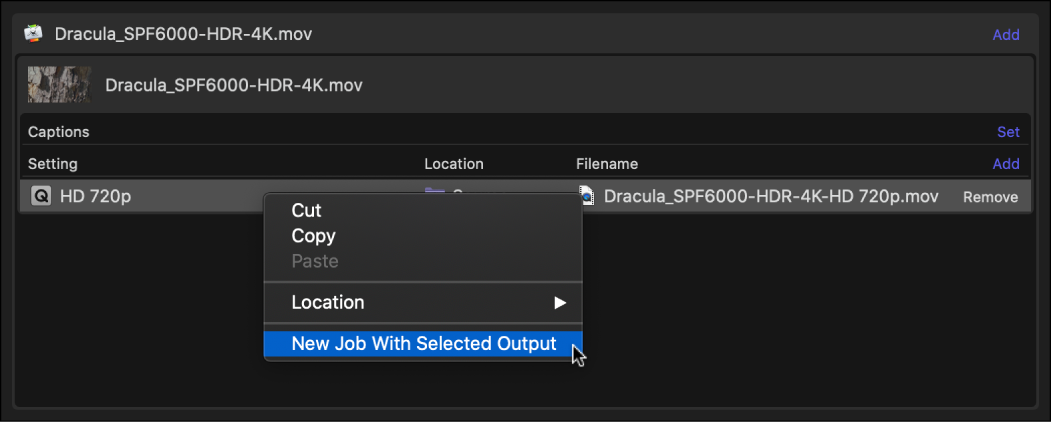Click the folder icon in the Location column
This screenshot has width=1051, height=423.
point(434,191)
